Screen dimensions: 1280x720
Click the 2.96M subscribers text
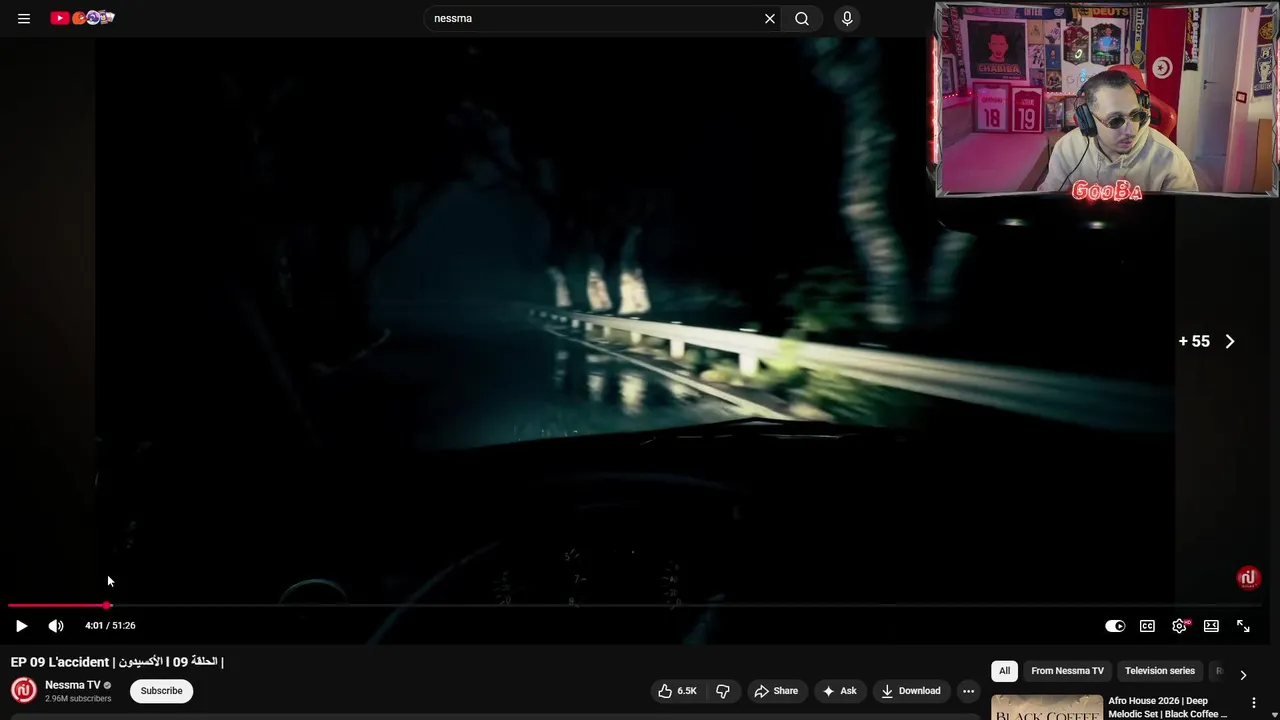(x=78, y=698)
